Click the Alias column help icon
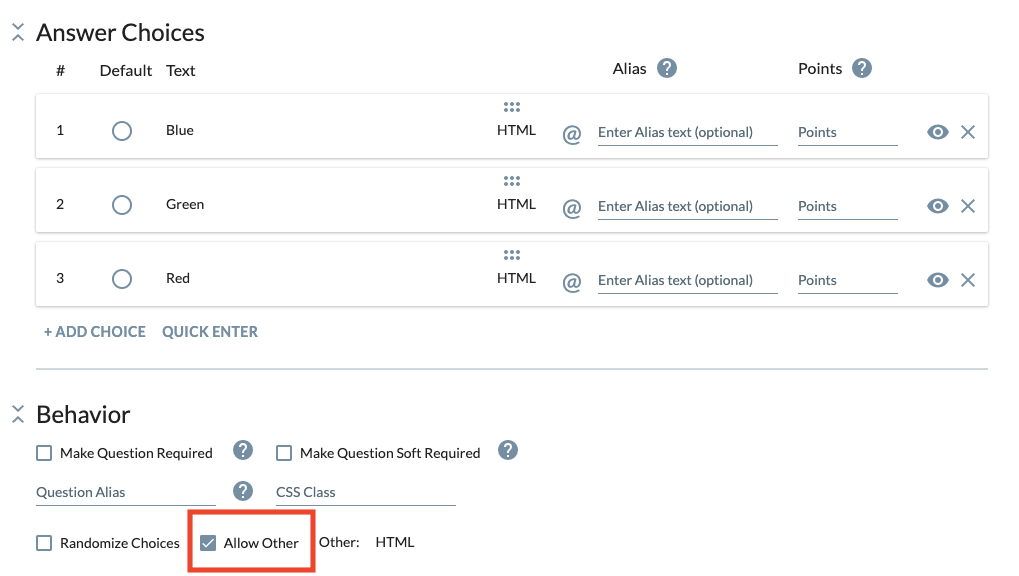The image size is (1019, 576). (x=667, y=69)
